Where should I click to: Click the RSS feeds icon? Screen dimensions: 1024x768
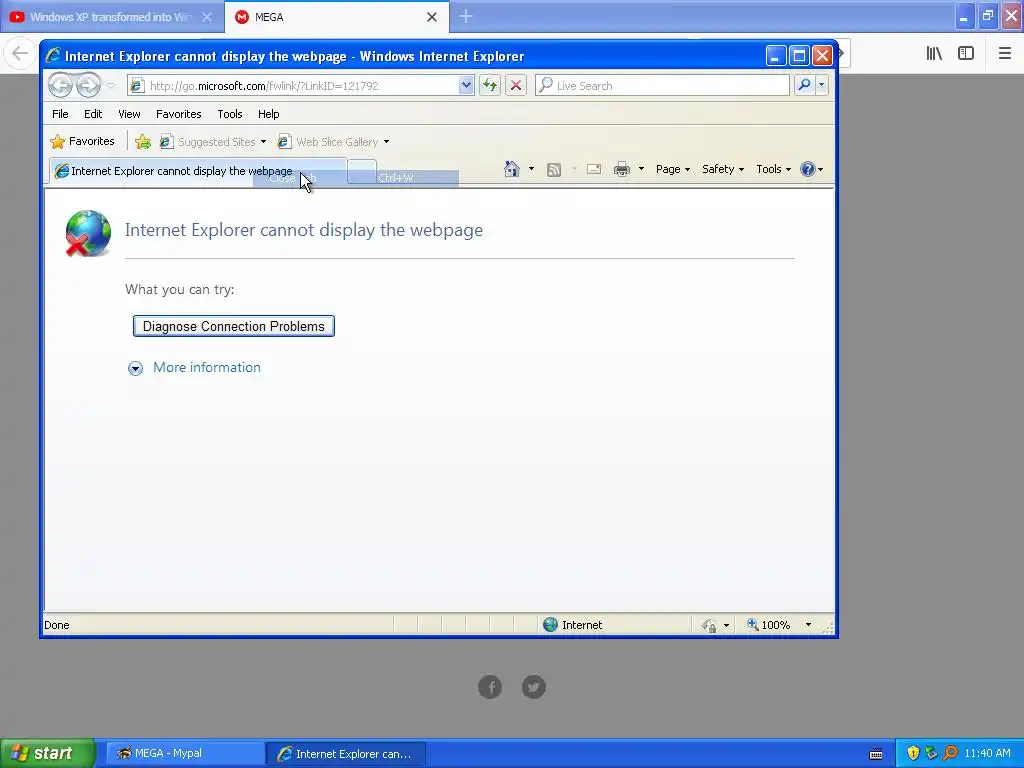554,170
